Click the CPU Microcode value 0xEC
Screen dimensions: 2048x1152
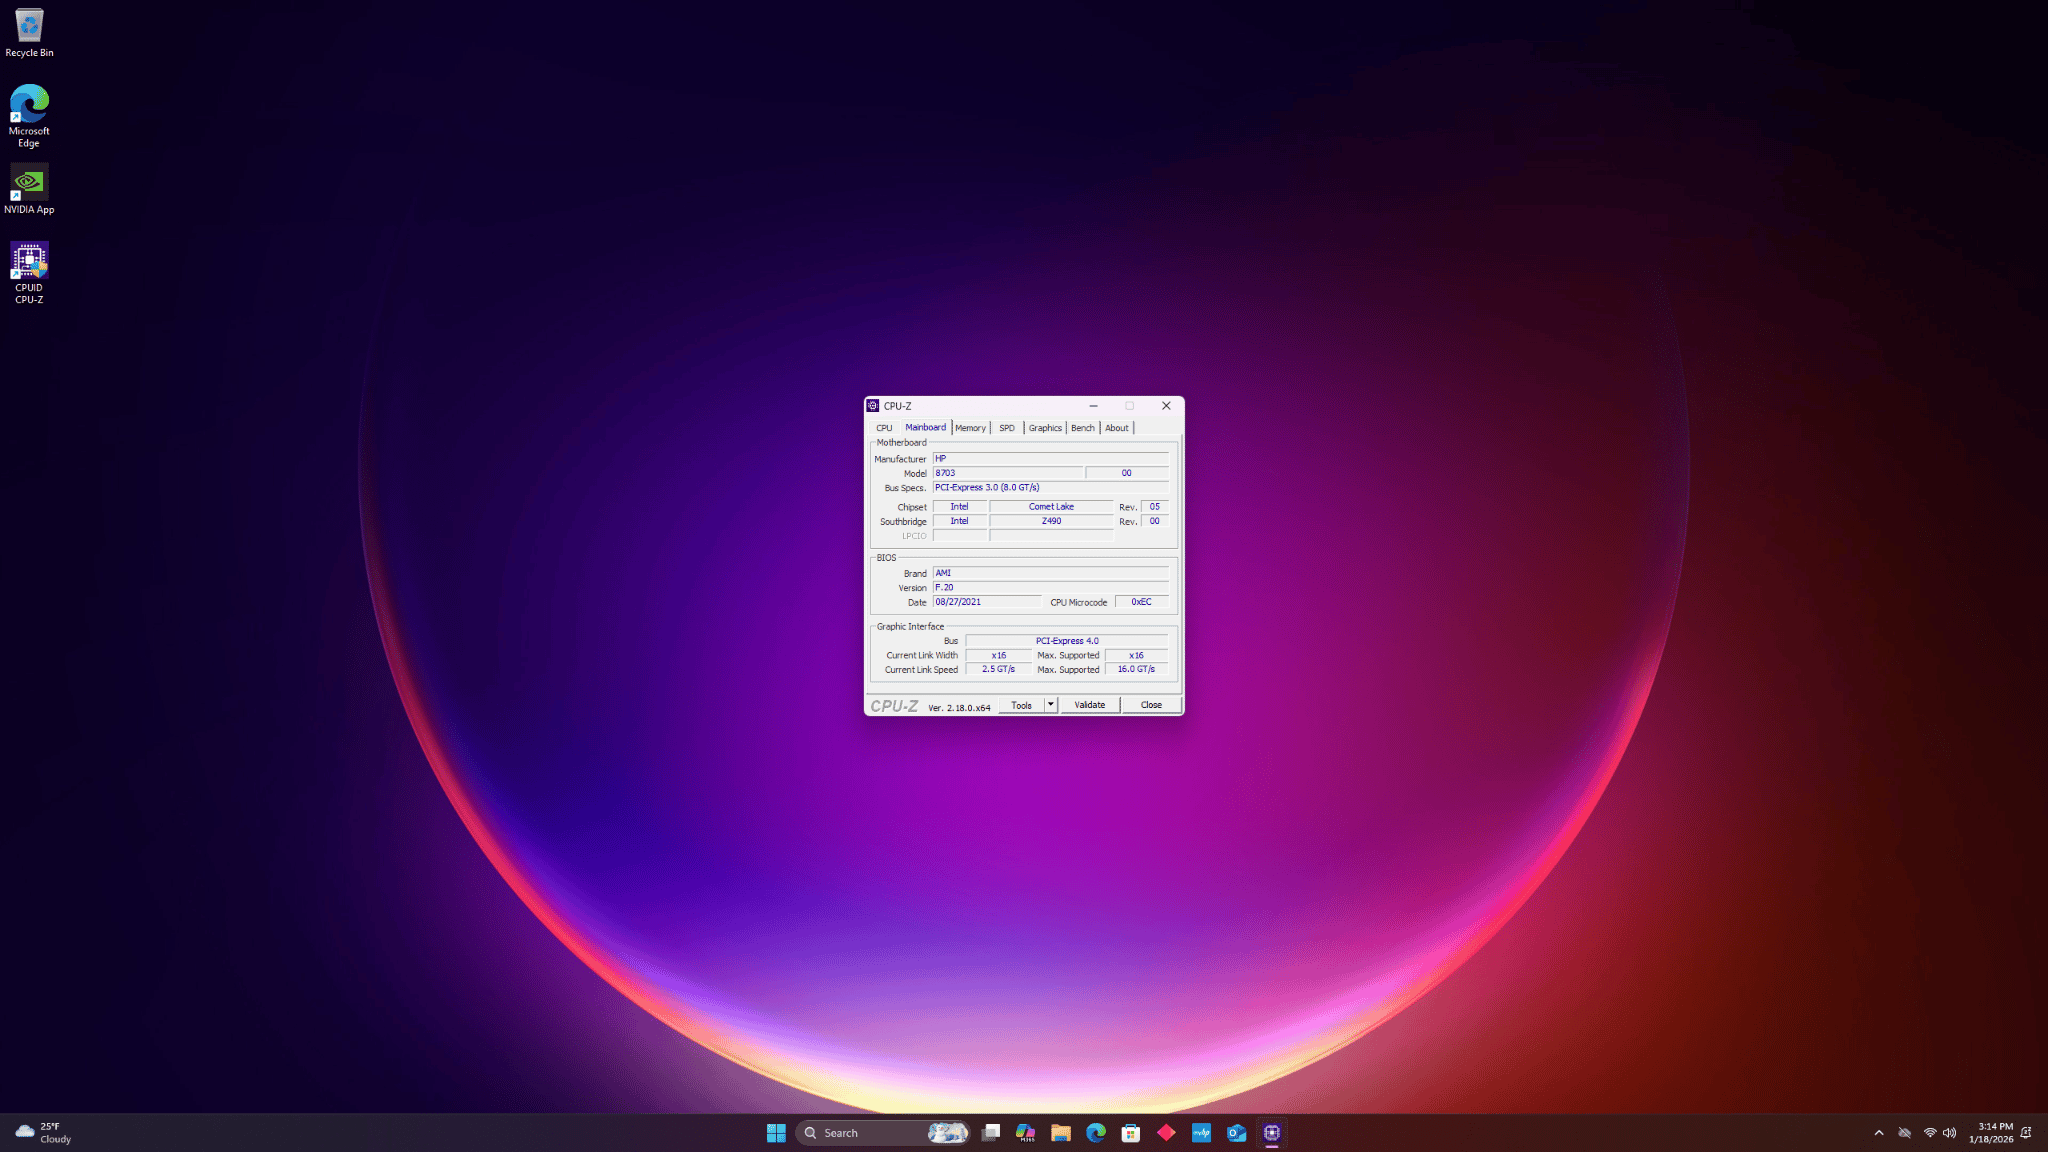click(1142, 602)
